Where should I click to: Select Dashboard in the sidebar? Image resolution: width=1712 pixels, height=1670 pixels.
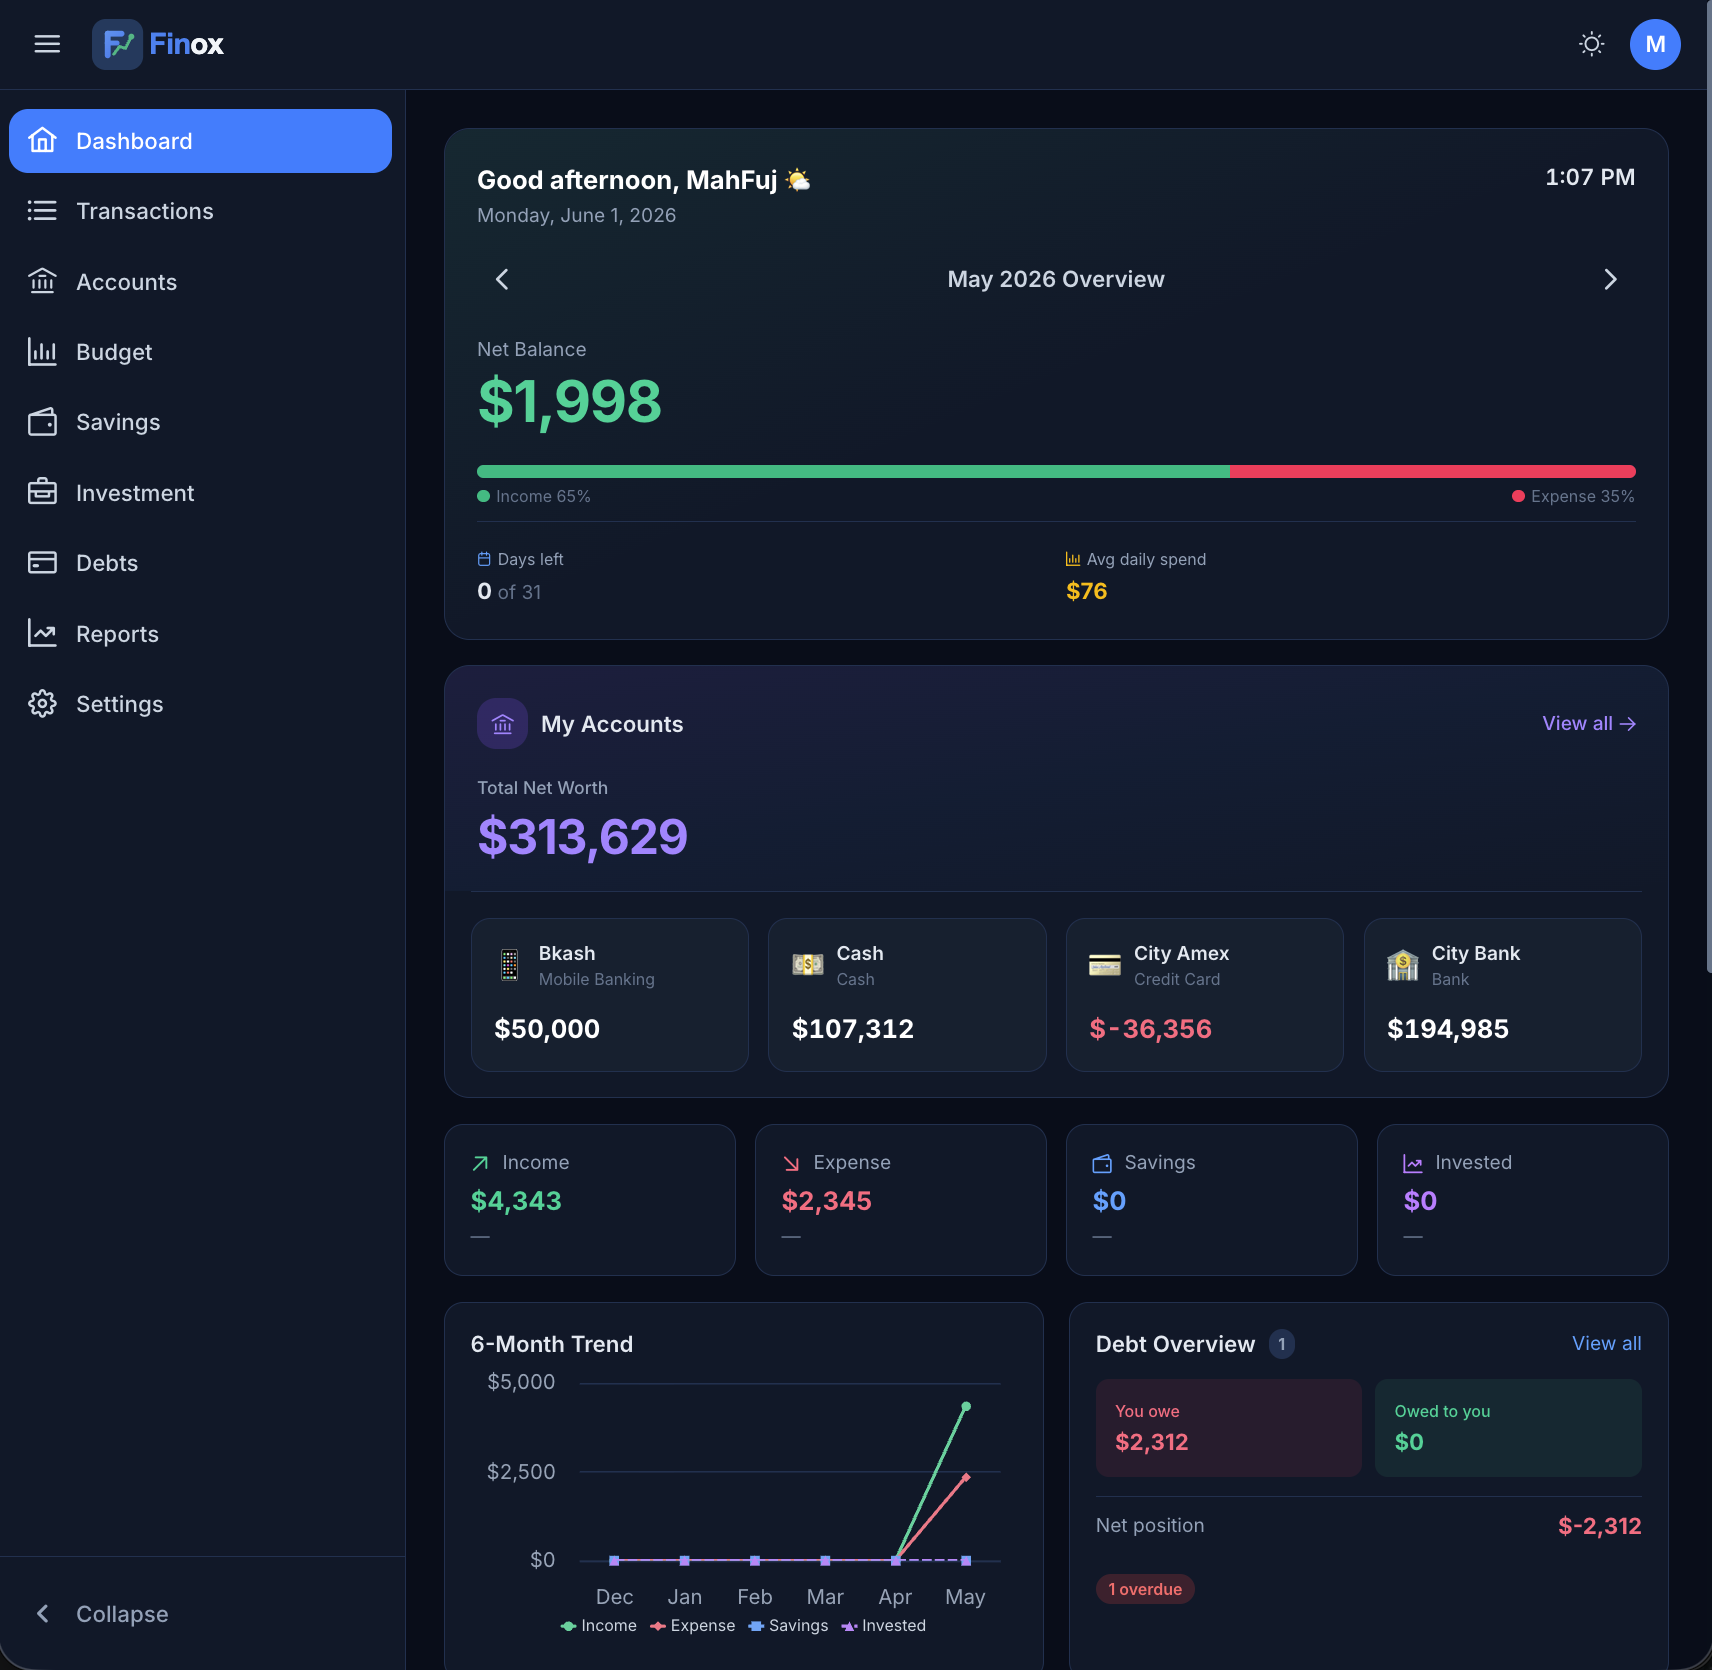click(x=200, y=141)
